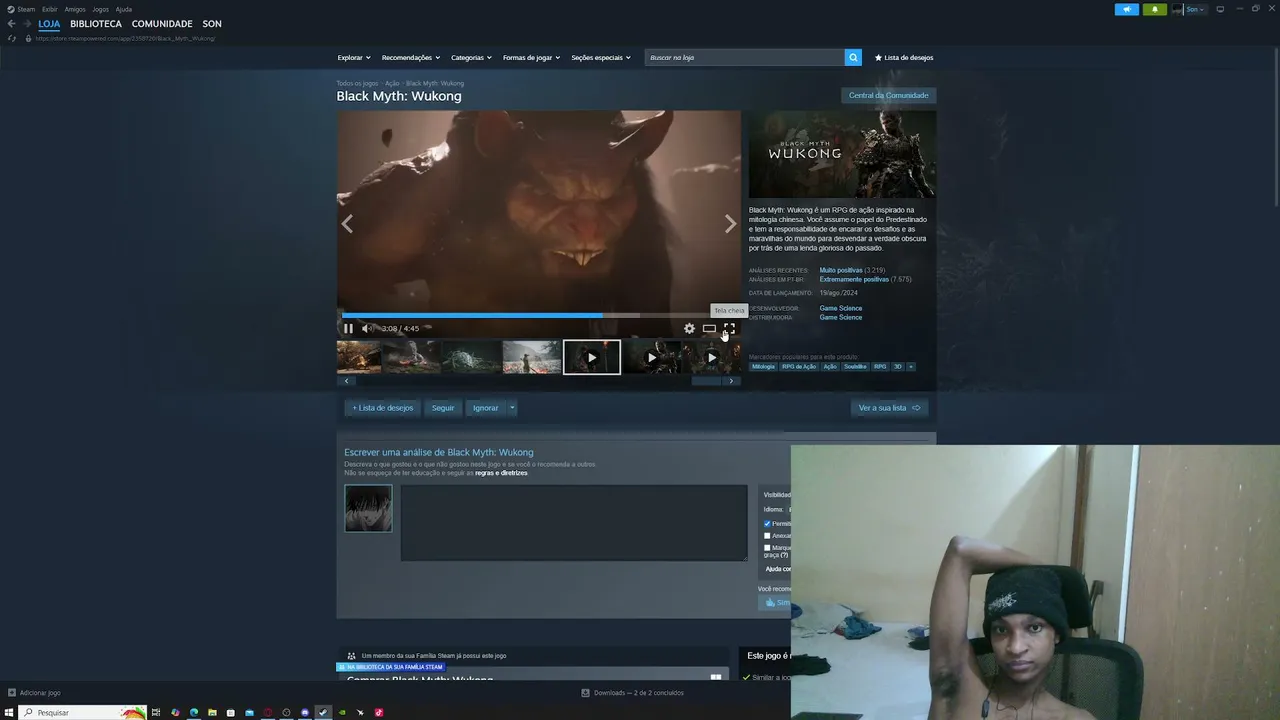
Task: Click the Steam icon in the taskbar
Action: (x=323, y=712)
